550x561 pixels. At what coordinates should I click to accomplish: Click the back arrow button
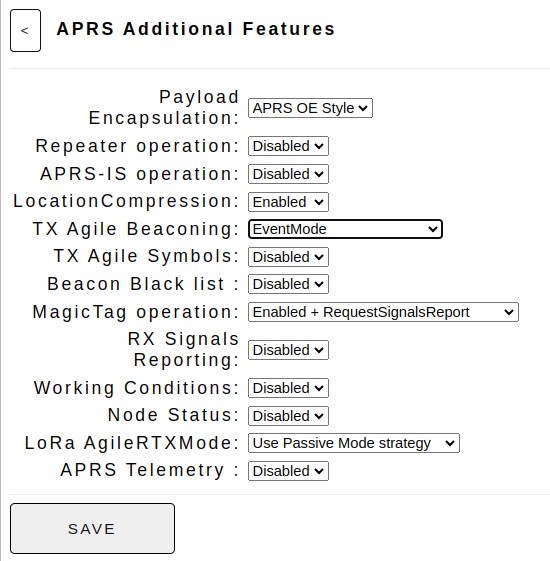pos(25,31)
